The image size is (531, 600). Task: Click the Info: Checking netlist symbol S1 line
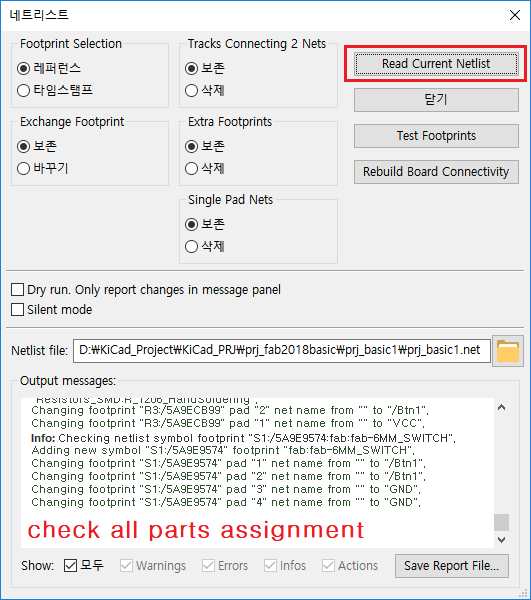tap(243, 438)
